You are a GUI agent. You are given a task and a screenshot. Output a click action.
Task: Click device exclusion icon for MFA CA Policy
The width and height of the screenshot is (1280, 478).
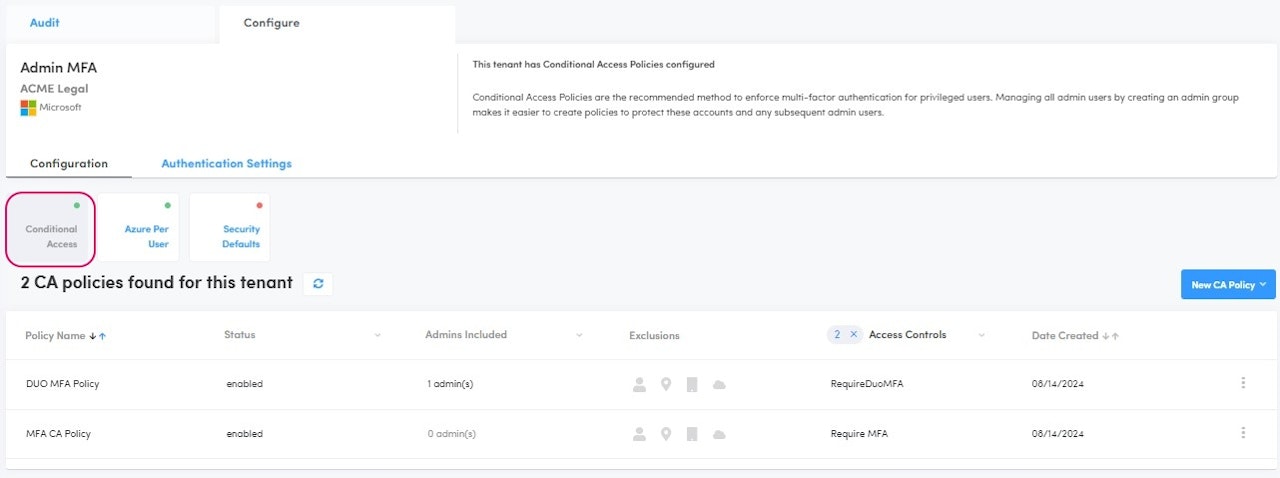point(691,434)
